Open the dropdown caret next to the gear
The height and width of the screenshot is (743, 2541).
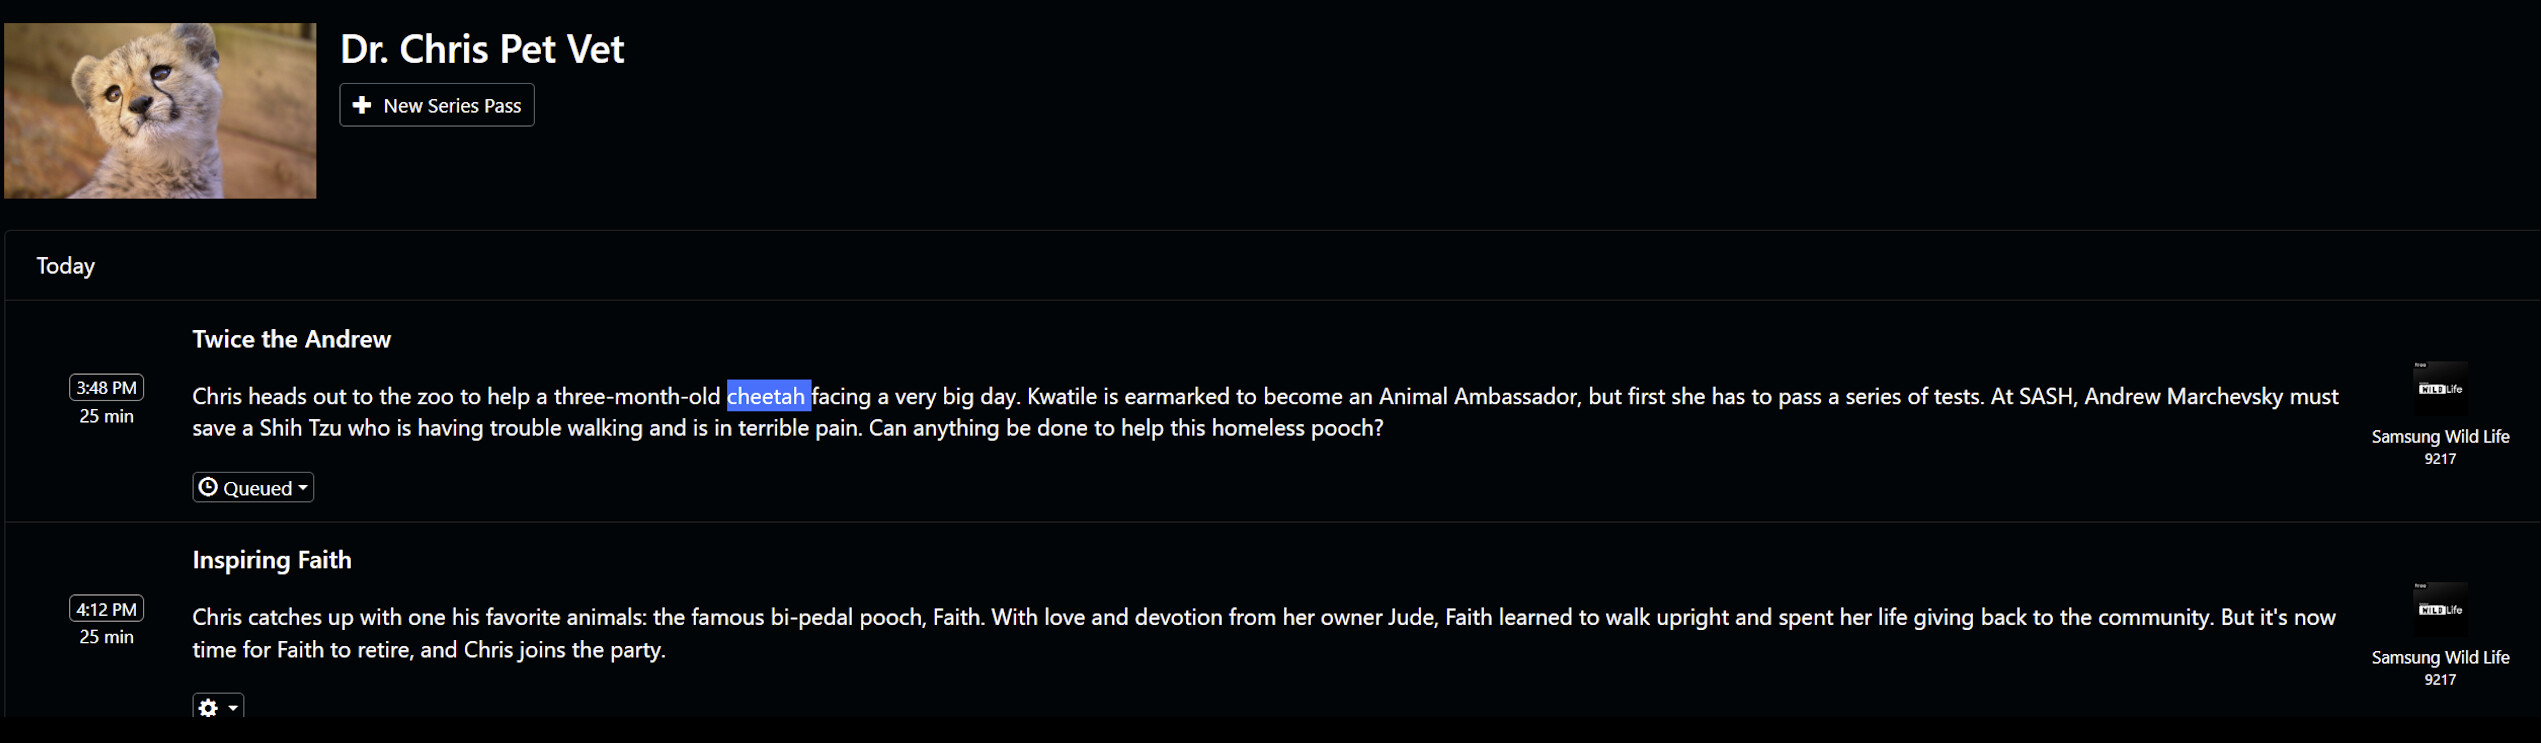233,708
